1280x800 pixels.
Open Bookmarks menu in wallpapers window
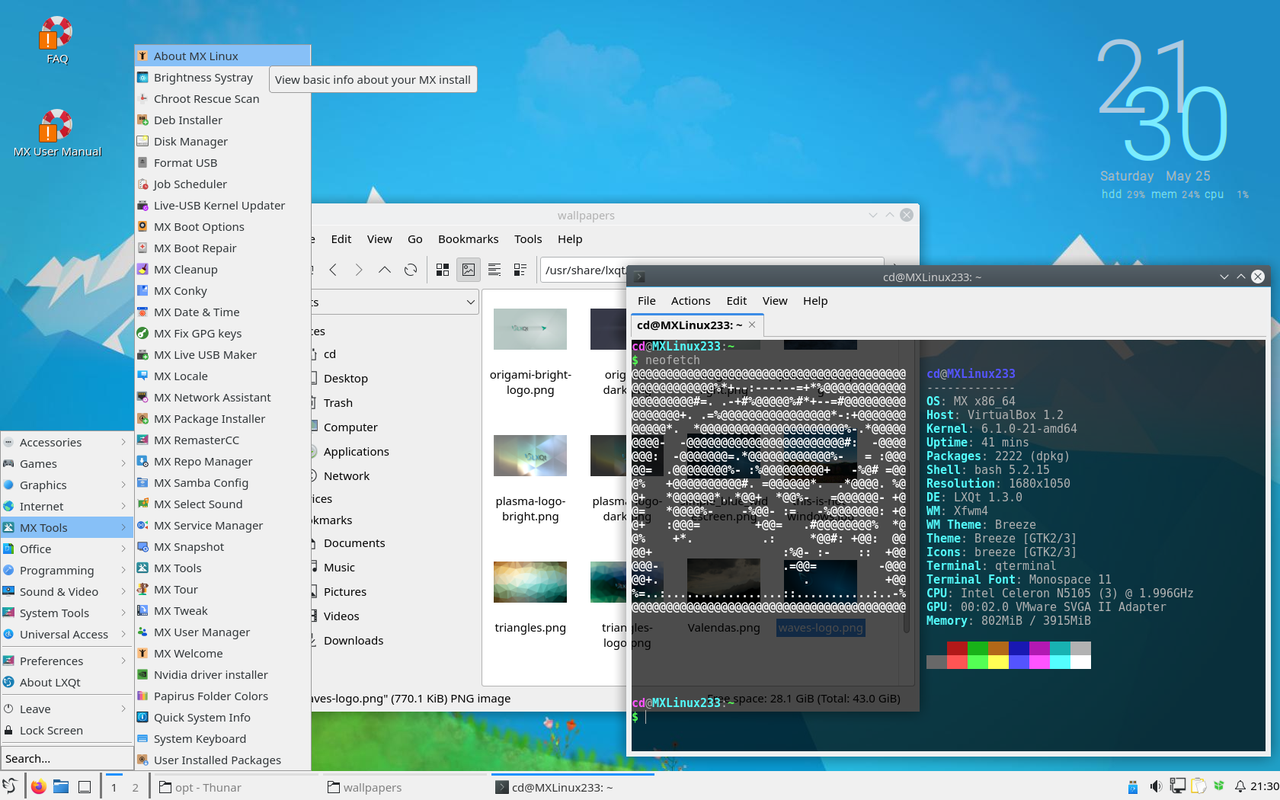(x=468, y=239)
